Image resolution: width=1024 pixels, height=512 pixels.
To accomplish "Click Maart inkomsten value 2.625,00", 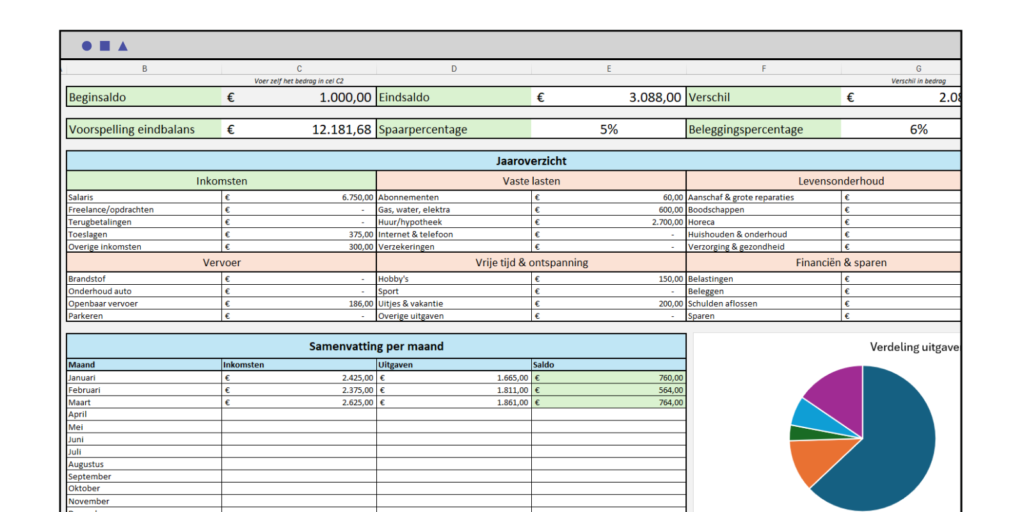I will [x=299, y=402].
